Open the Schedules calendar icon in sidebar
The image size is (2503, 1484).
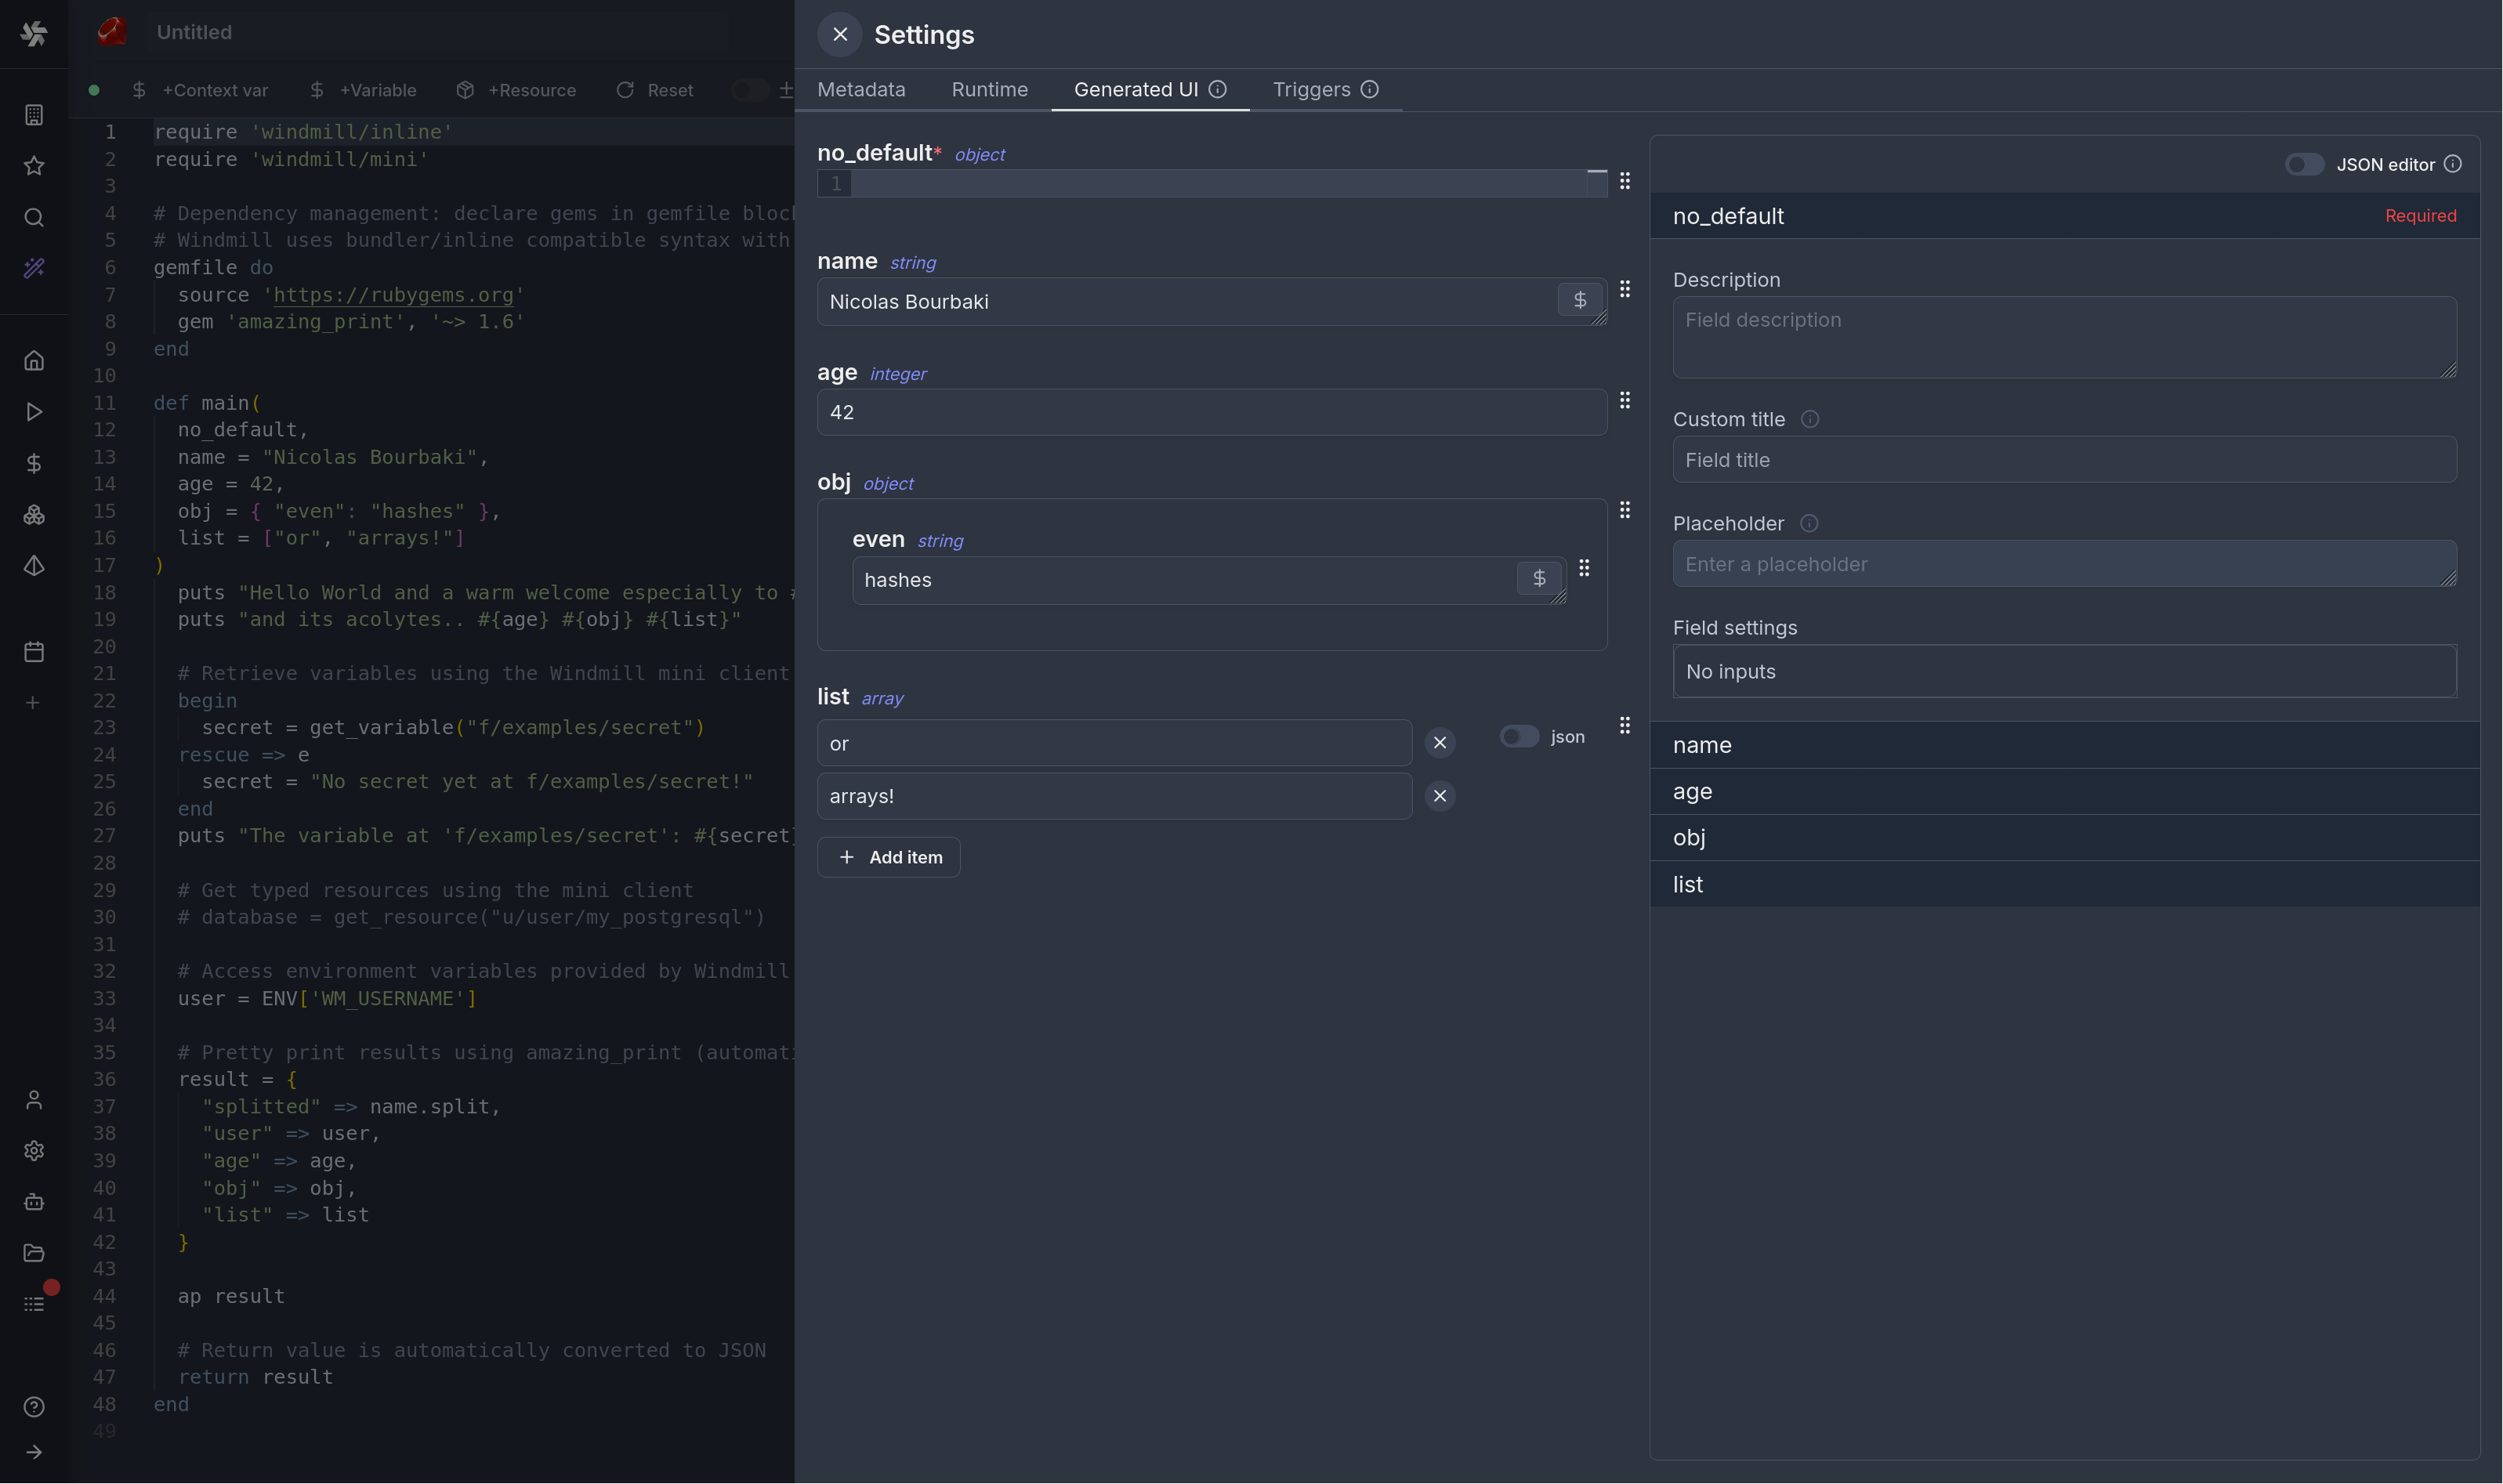[x=34, y=652]
